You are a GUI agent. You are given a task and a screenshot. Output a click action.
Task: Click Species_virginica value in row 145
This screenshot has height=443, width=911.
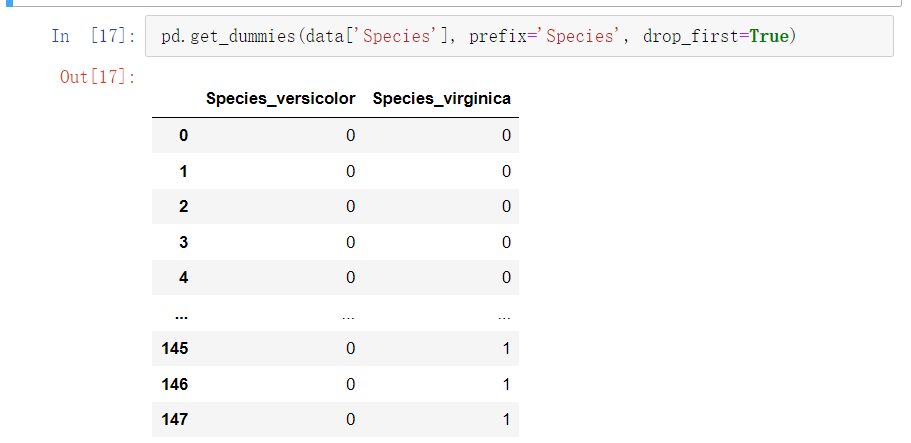pyautogui.click(x=506, y=349)
